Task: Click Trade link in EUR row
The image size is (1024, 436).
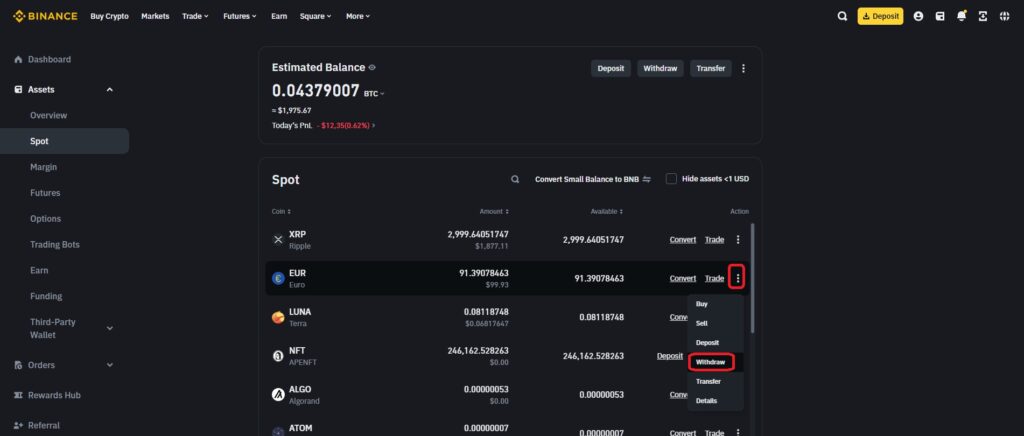Action: 714,279
